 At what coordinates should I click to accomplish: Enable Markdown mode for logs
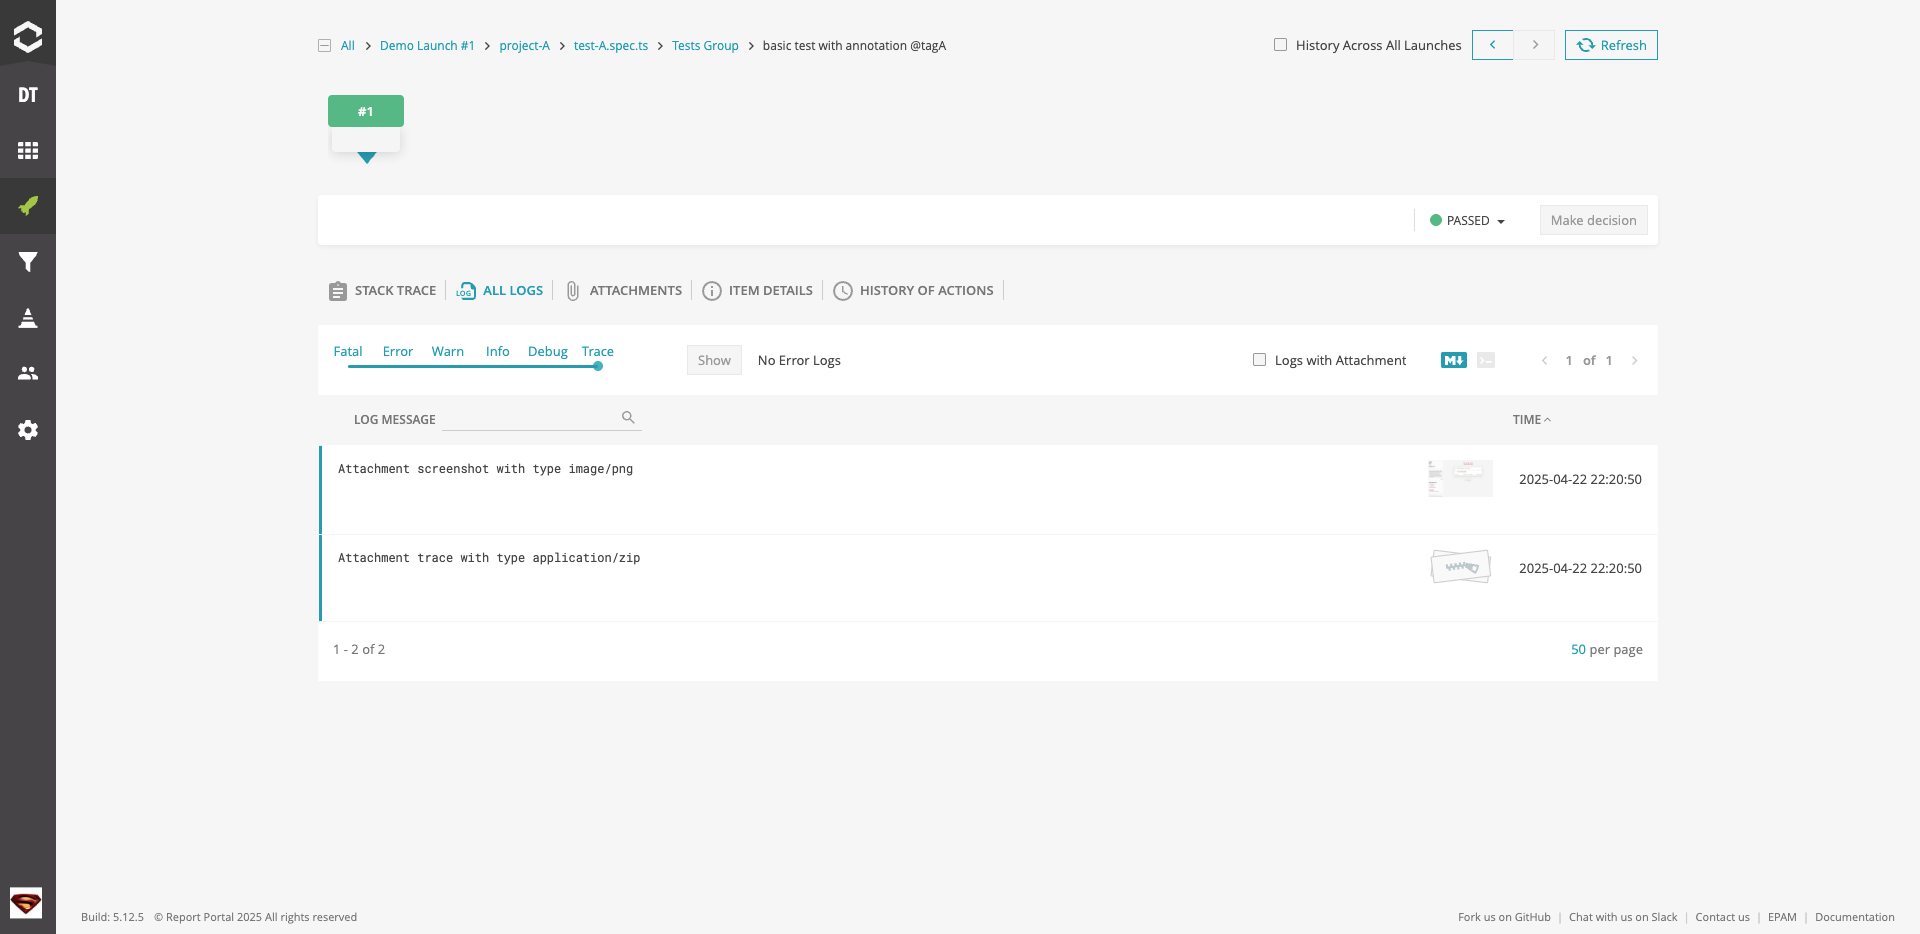(x=1453, y=360)
